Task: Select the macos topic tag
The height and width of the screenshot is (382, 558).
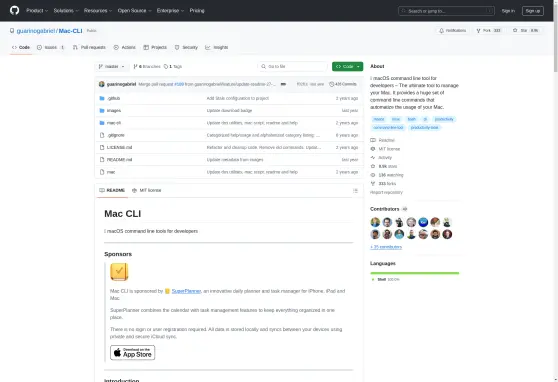Action: click(379, 119)
